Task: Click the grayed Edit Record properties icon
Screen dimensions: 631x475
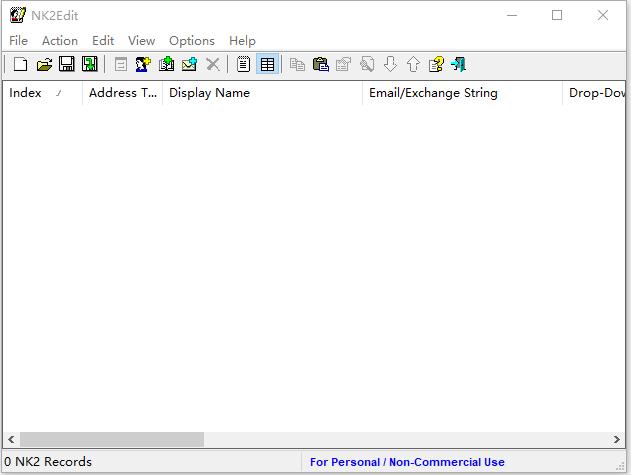Action: 121,64
